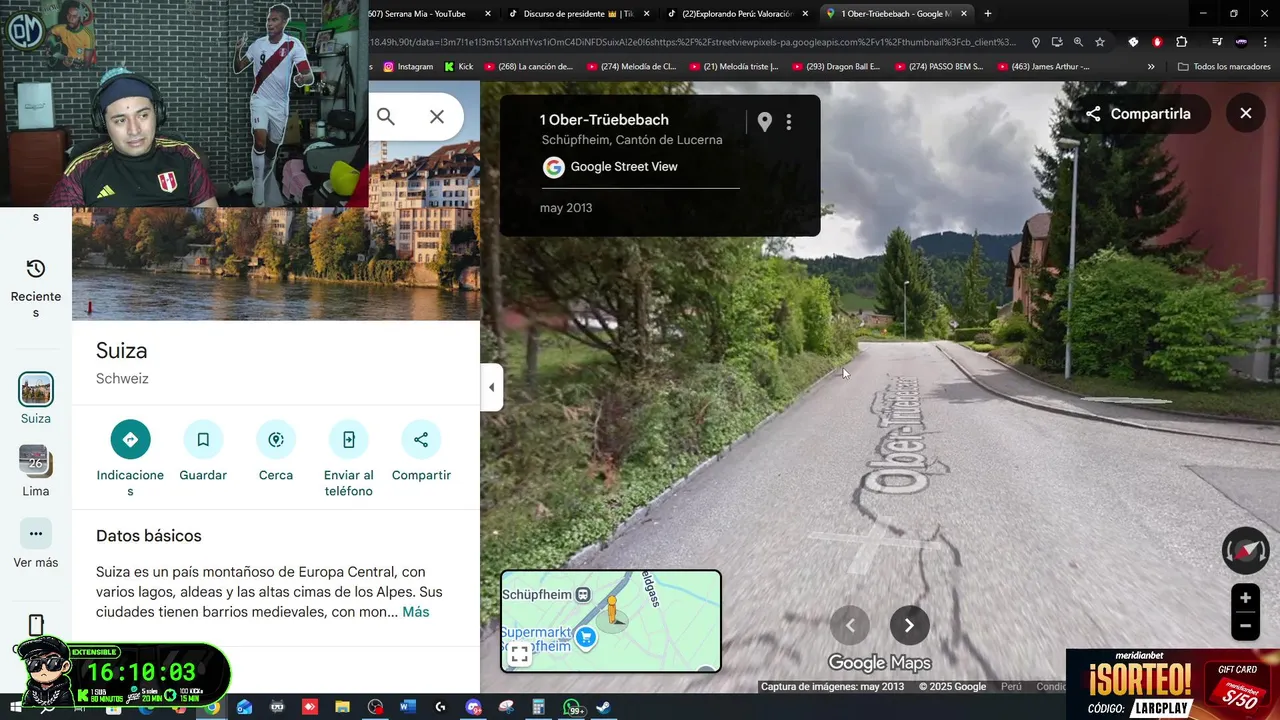Click the Compartir button for Suiza
Viewport: 1280px width, 720px height.
click(421, 451)
